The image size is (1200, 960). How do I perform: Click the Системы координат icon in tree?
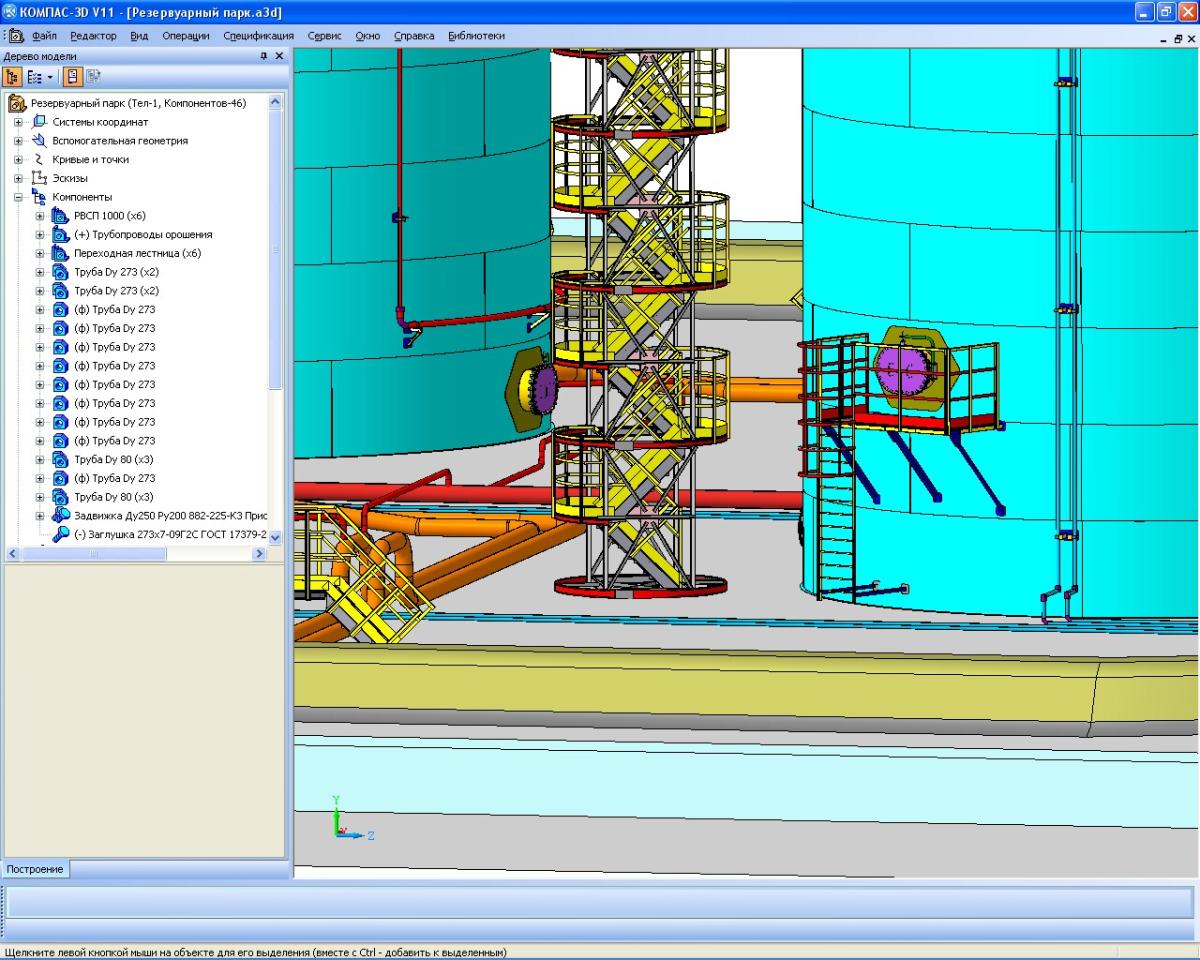pyautogui.click(x=40, y=122)
